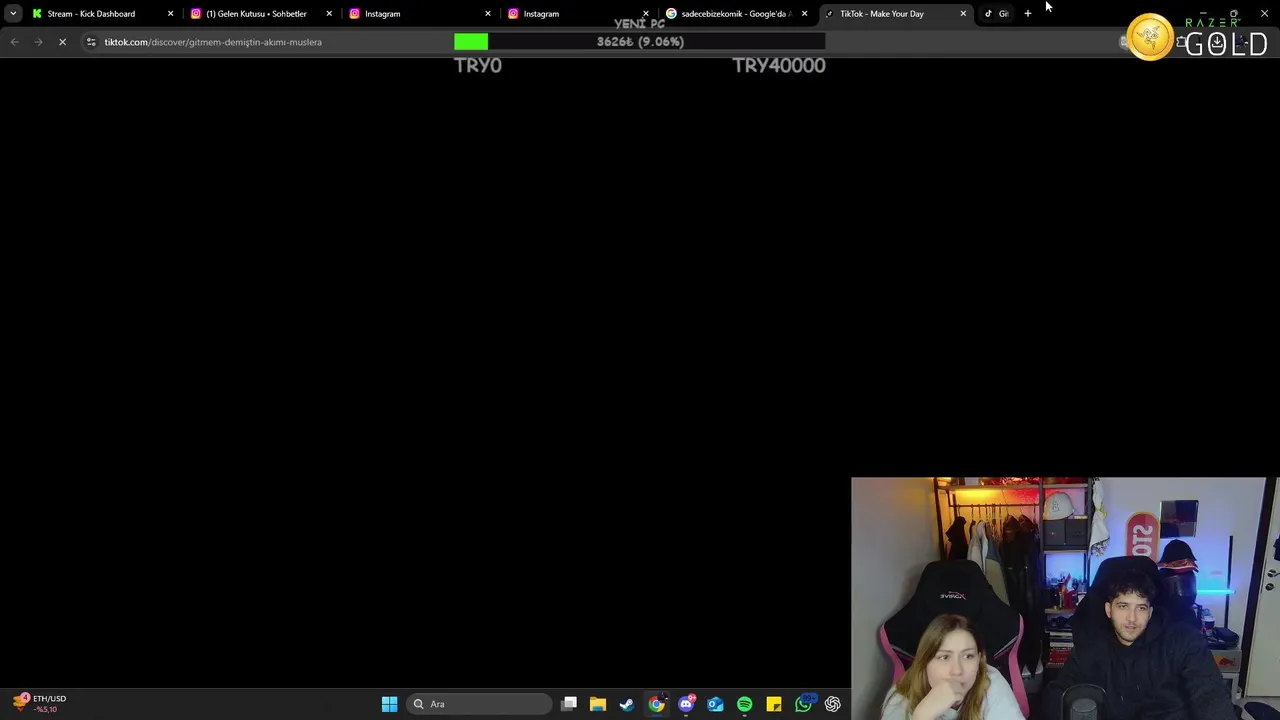Close the Stream - Kick Dashboard tab
The height and width of the screenshot is (720, 1280).
click(x=170, y=14)
